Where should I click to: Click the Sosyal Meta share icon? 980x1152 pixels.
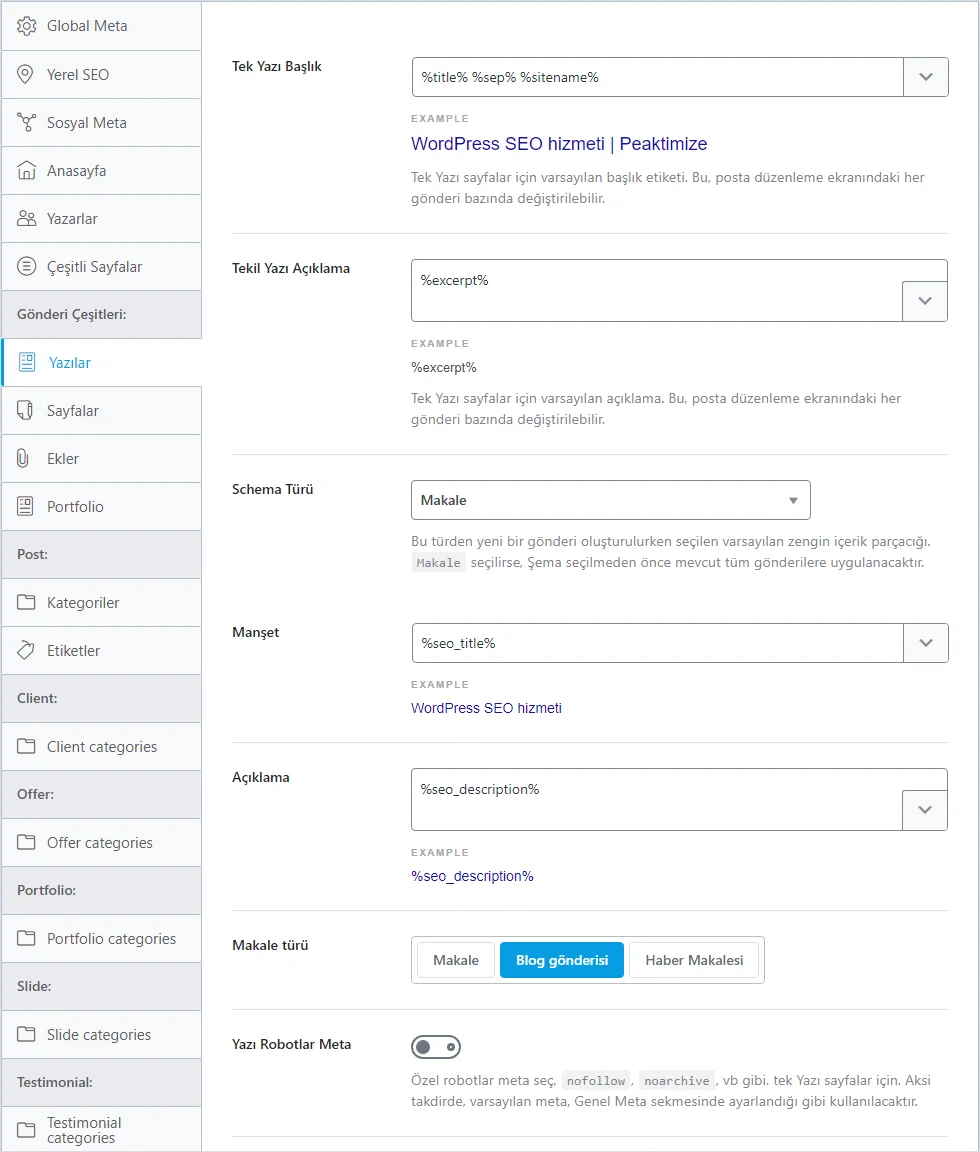[26, 123]
